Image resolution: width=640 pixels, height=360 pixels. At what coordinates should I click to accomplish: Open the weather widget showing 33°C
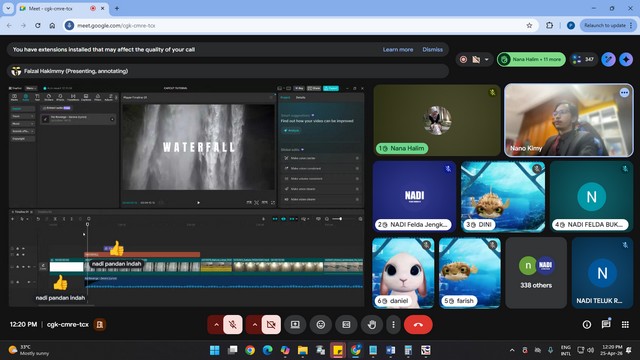tap(29, 350)
